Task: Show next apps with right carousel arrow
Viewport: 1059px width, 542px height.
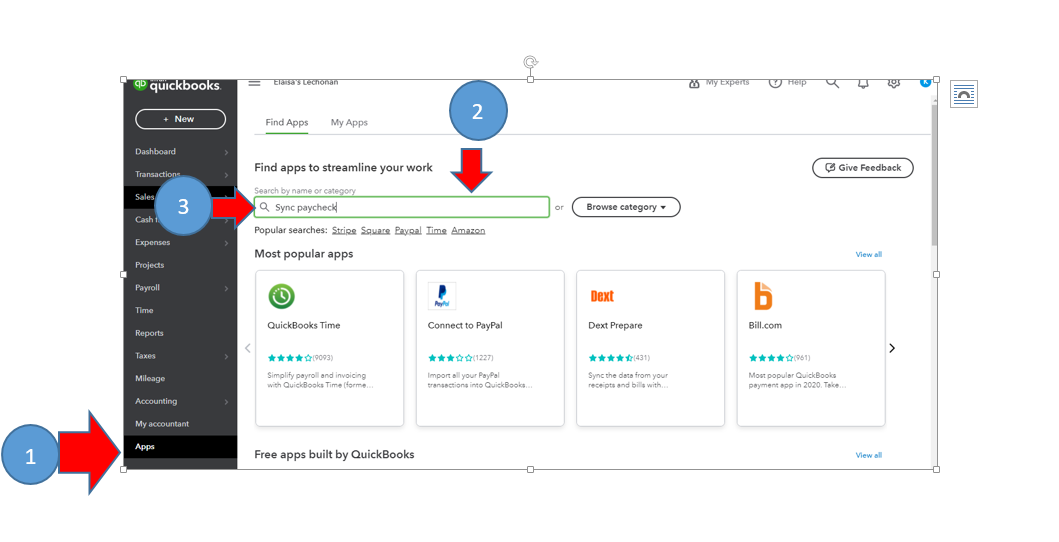Action: [x=892, y=348]
